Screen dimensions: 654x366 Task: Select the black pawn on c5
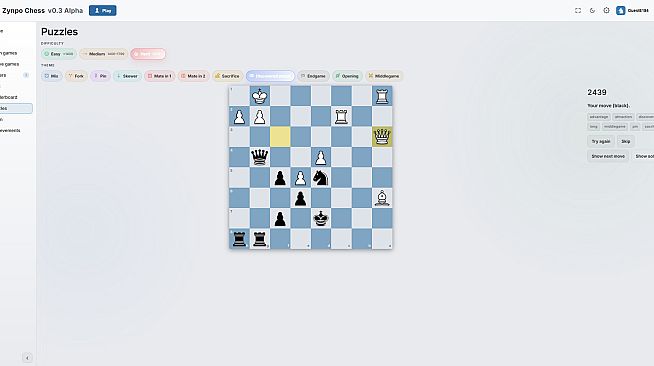pos(280,178)
